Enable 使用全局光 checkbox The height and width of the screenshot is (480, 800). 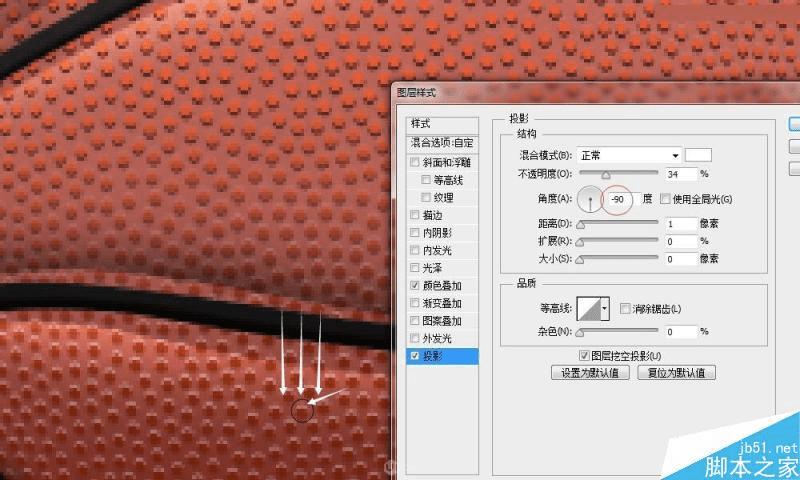[x=665, y=198]
